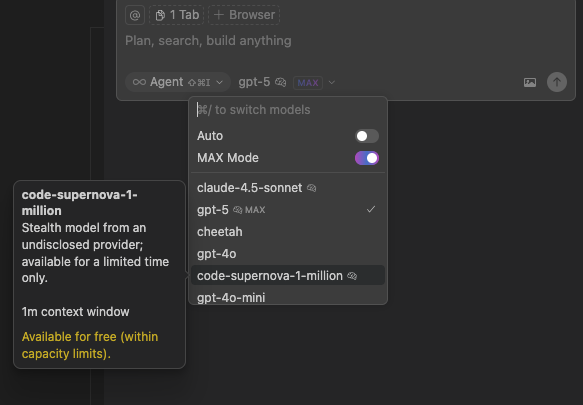Click the infinity Agent icon
583x405 pixels.
139,82
